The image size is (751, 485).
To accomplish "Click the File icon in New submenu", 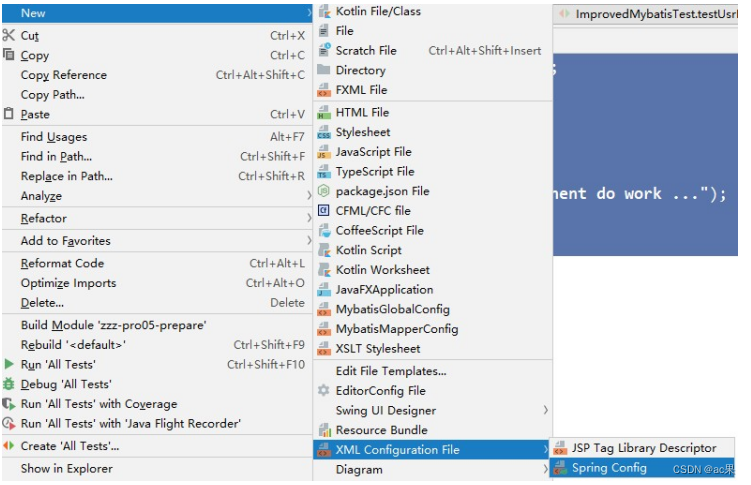I will click(x=324, y=31).
